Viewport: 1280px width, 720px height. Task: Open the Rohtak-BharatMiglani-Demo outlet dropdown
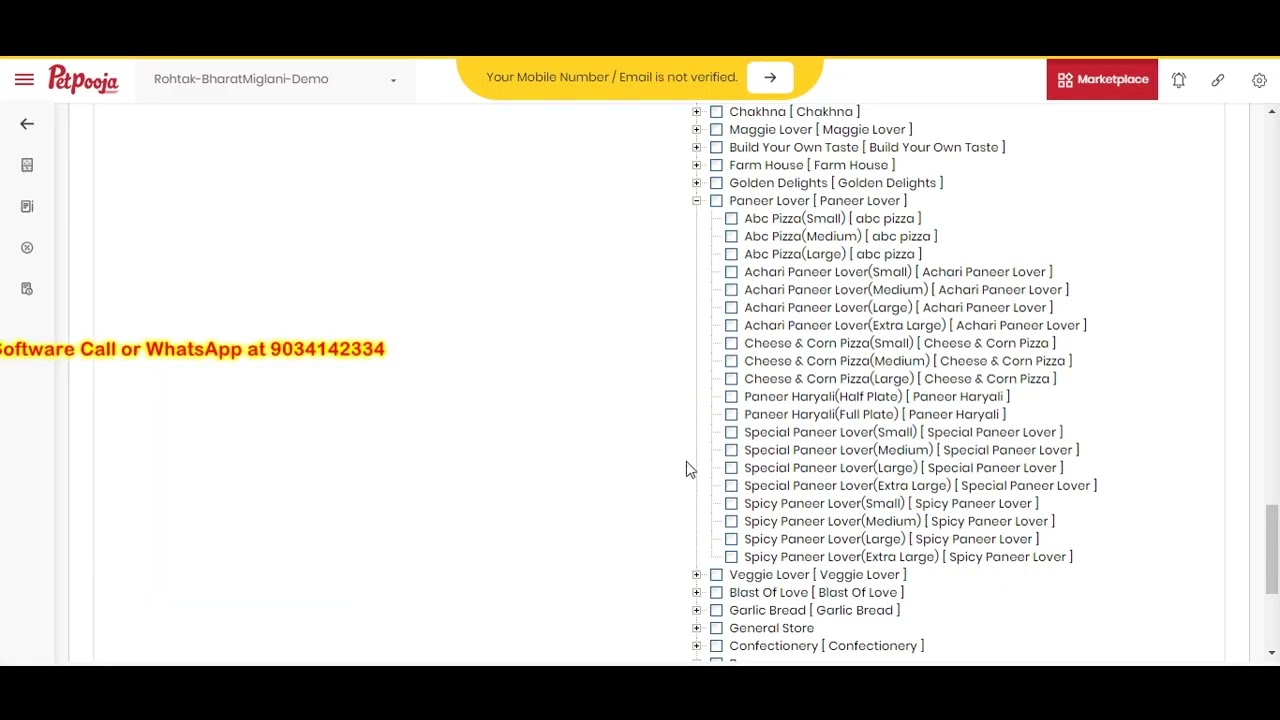pos(275,79)
